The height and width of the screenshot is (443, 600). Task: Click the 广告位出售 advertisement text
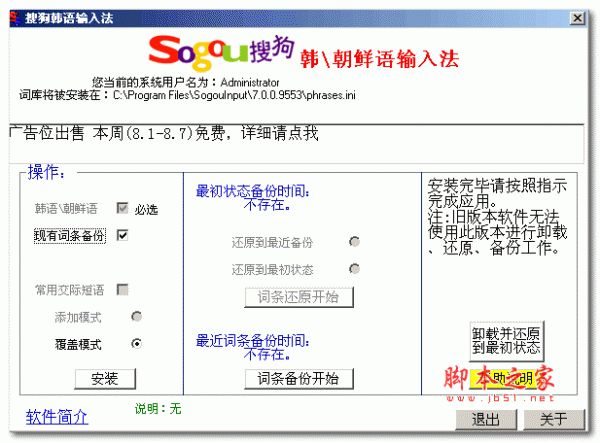point(165,133)
